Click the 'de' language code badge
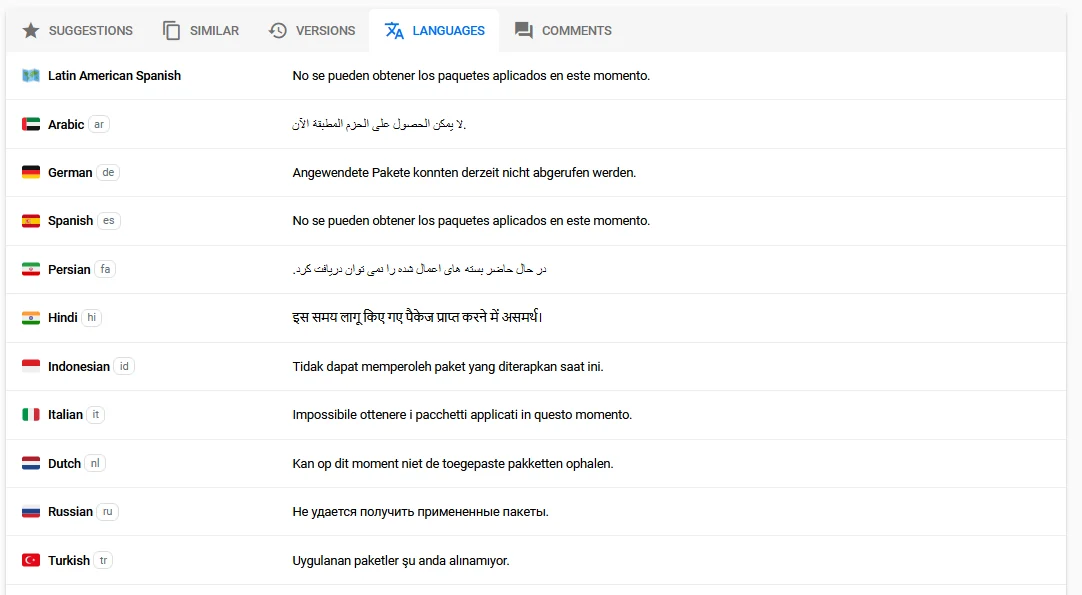 [x=108, y=172]
